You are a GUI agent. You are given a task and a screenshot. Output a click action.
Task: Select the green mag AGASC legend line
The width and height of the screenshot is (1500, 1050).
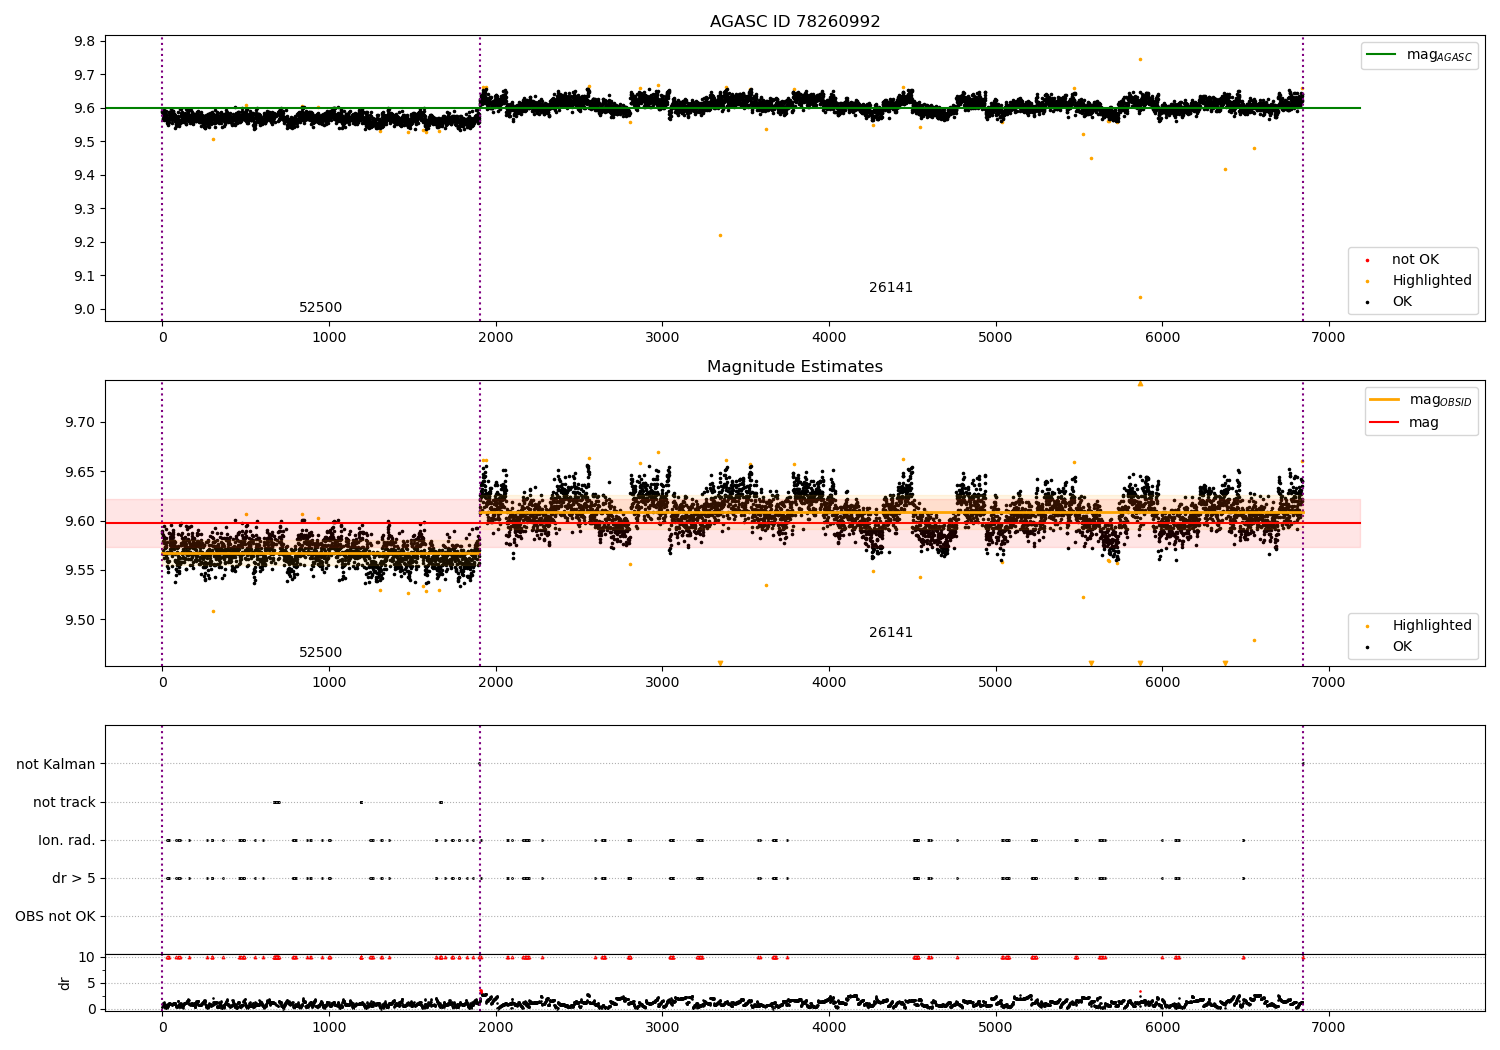click(1381, 55)
